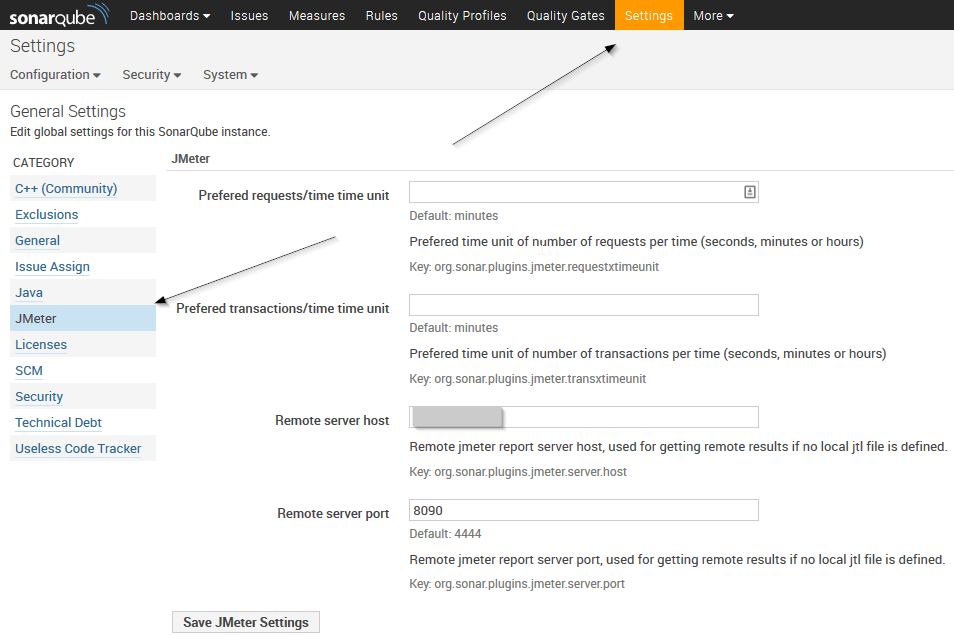Expand the System dropdown menu
This screenshot has width=954, height=635.
click(230, 75)
